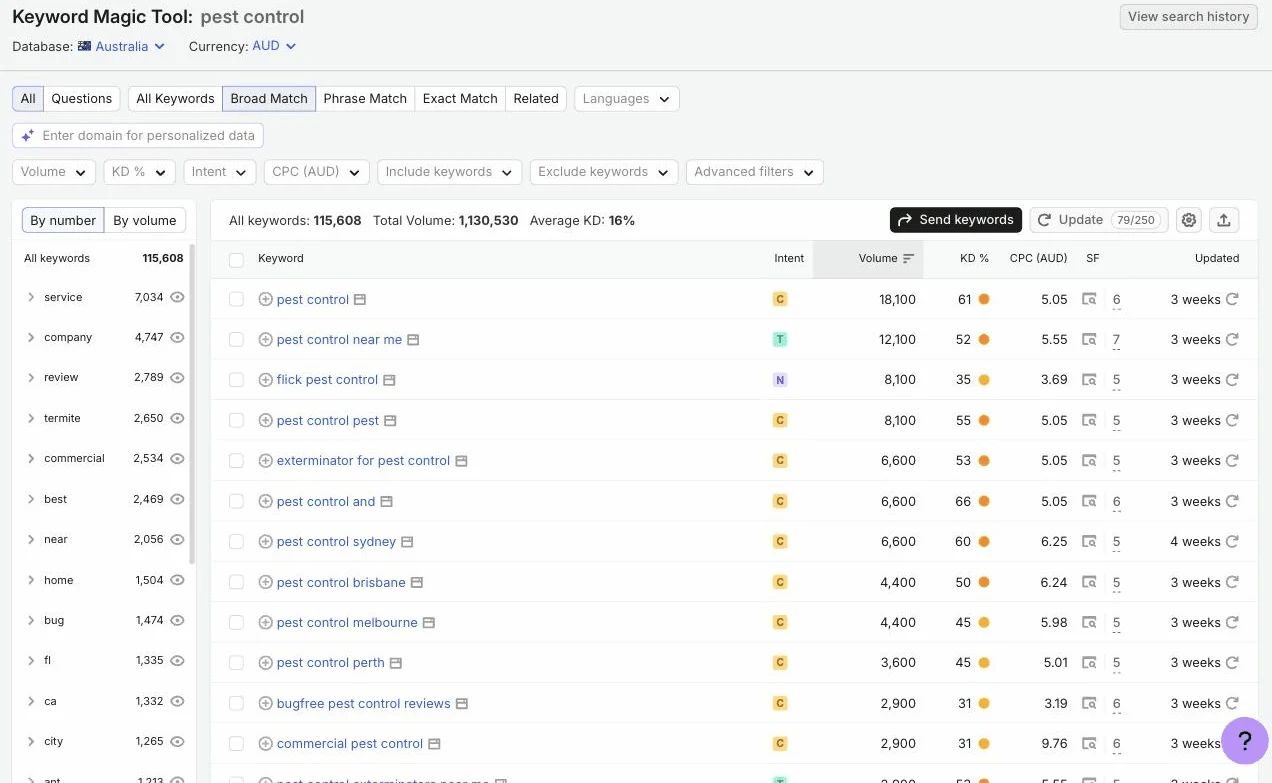Click the export upload icon
This screenshot has height=783, width=1272.
click(x=1224, y=220)
